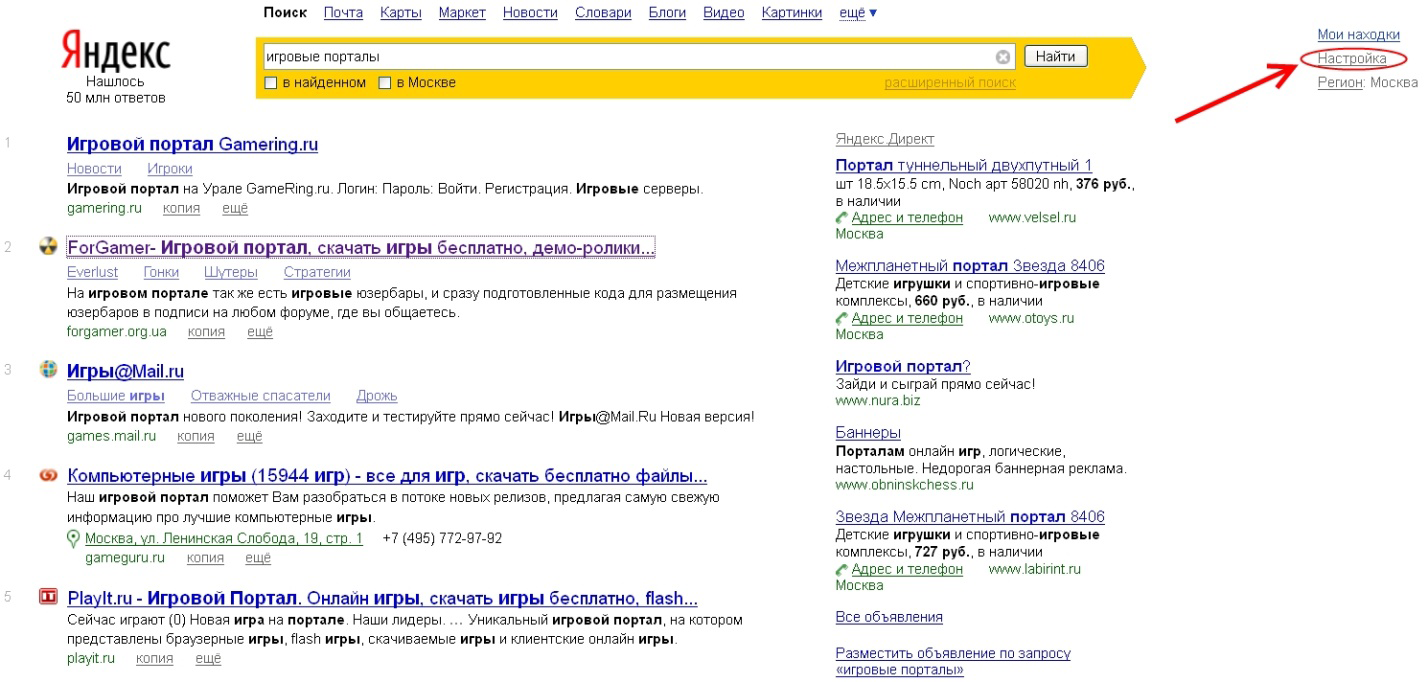
Task: Open Гонки sitelink under ForGamer
Action: [161, 272]
